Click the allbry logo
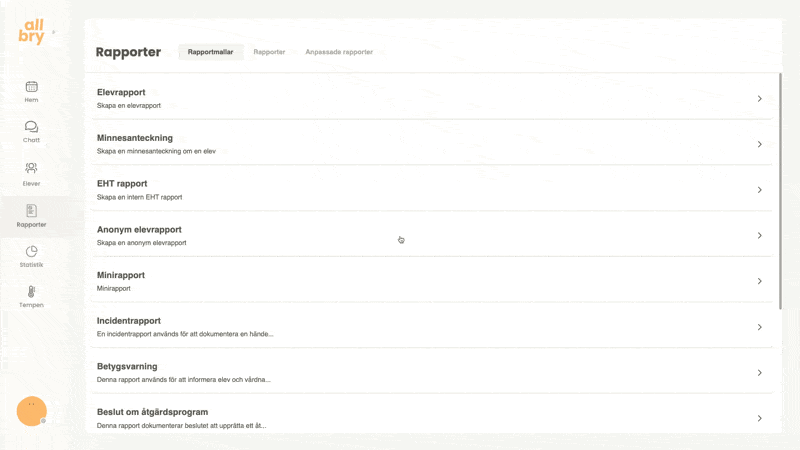 (x=32, y=32)
